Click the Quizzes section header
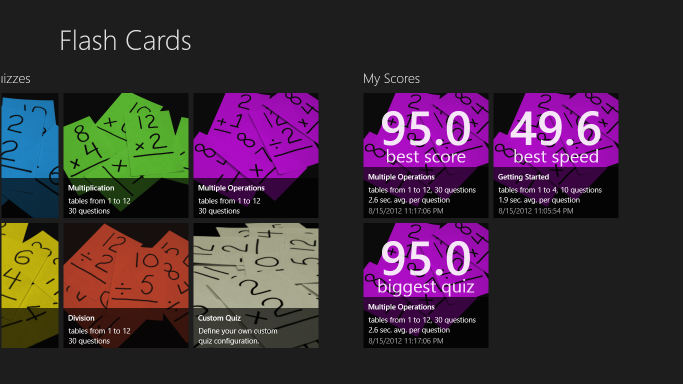The width and height of the screenshot is (683, 384). (x=15, y=79)
